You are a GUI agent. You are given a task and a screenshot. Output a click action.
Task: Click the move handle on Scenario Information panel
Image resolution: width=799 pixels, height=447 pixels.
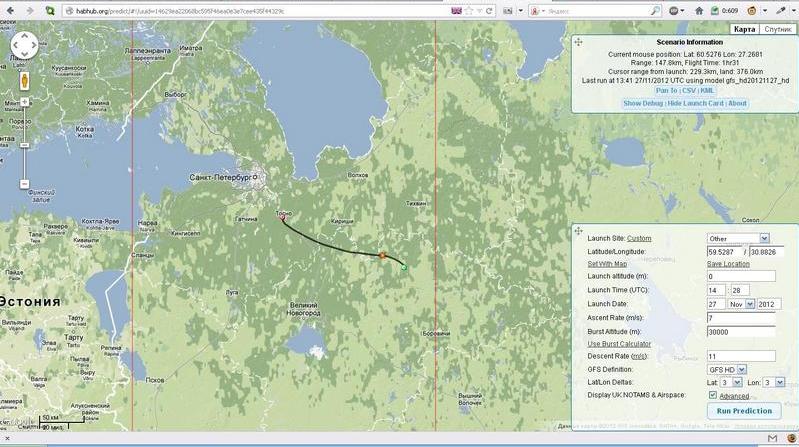tap(578, 42)
